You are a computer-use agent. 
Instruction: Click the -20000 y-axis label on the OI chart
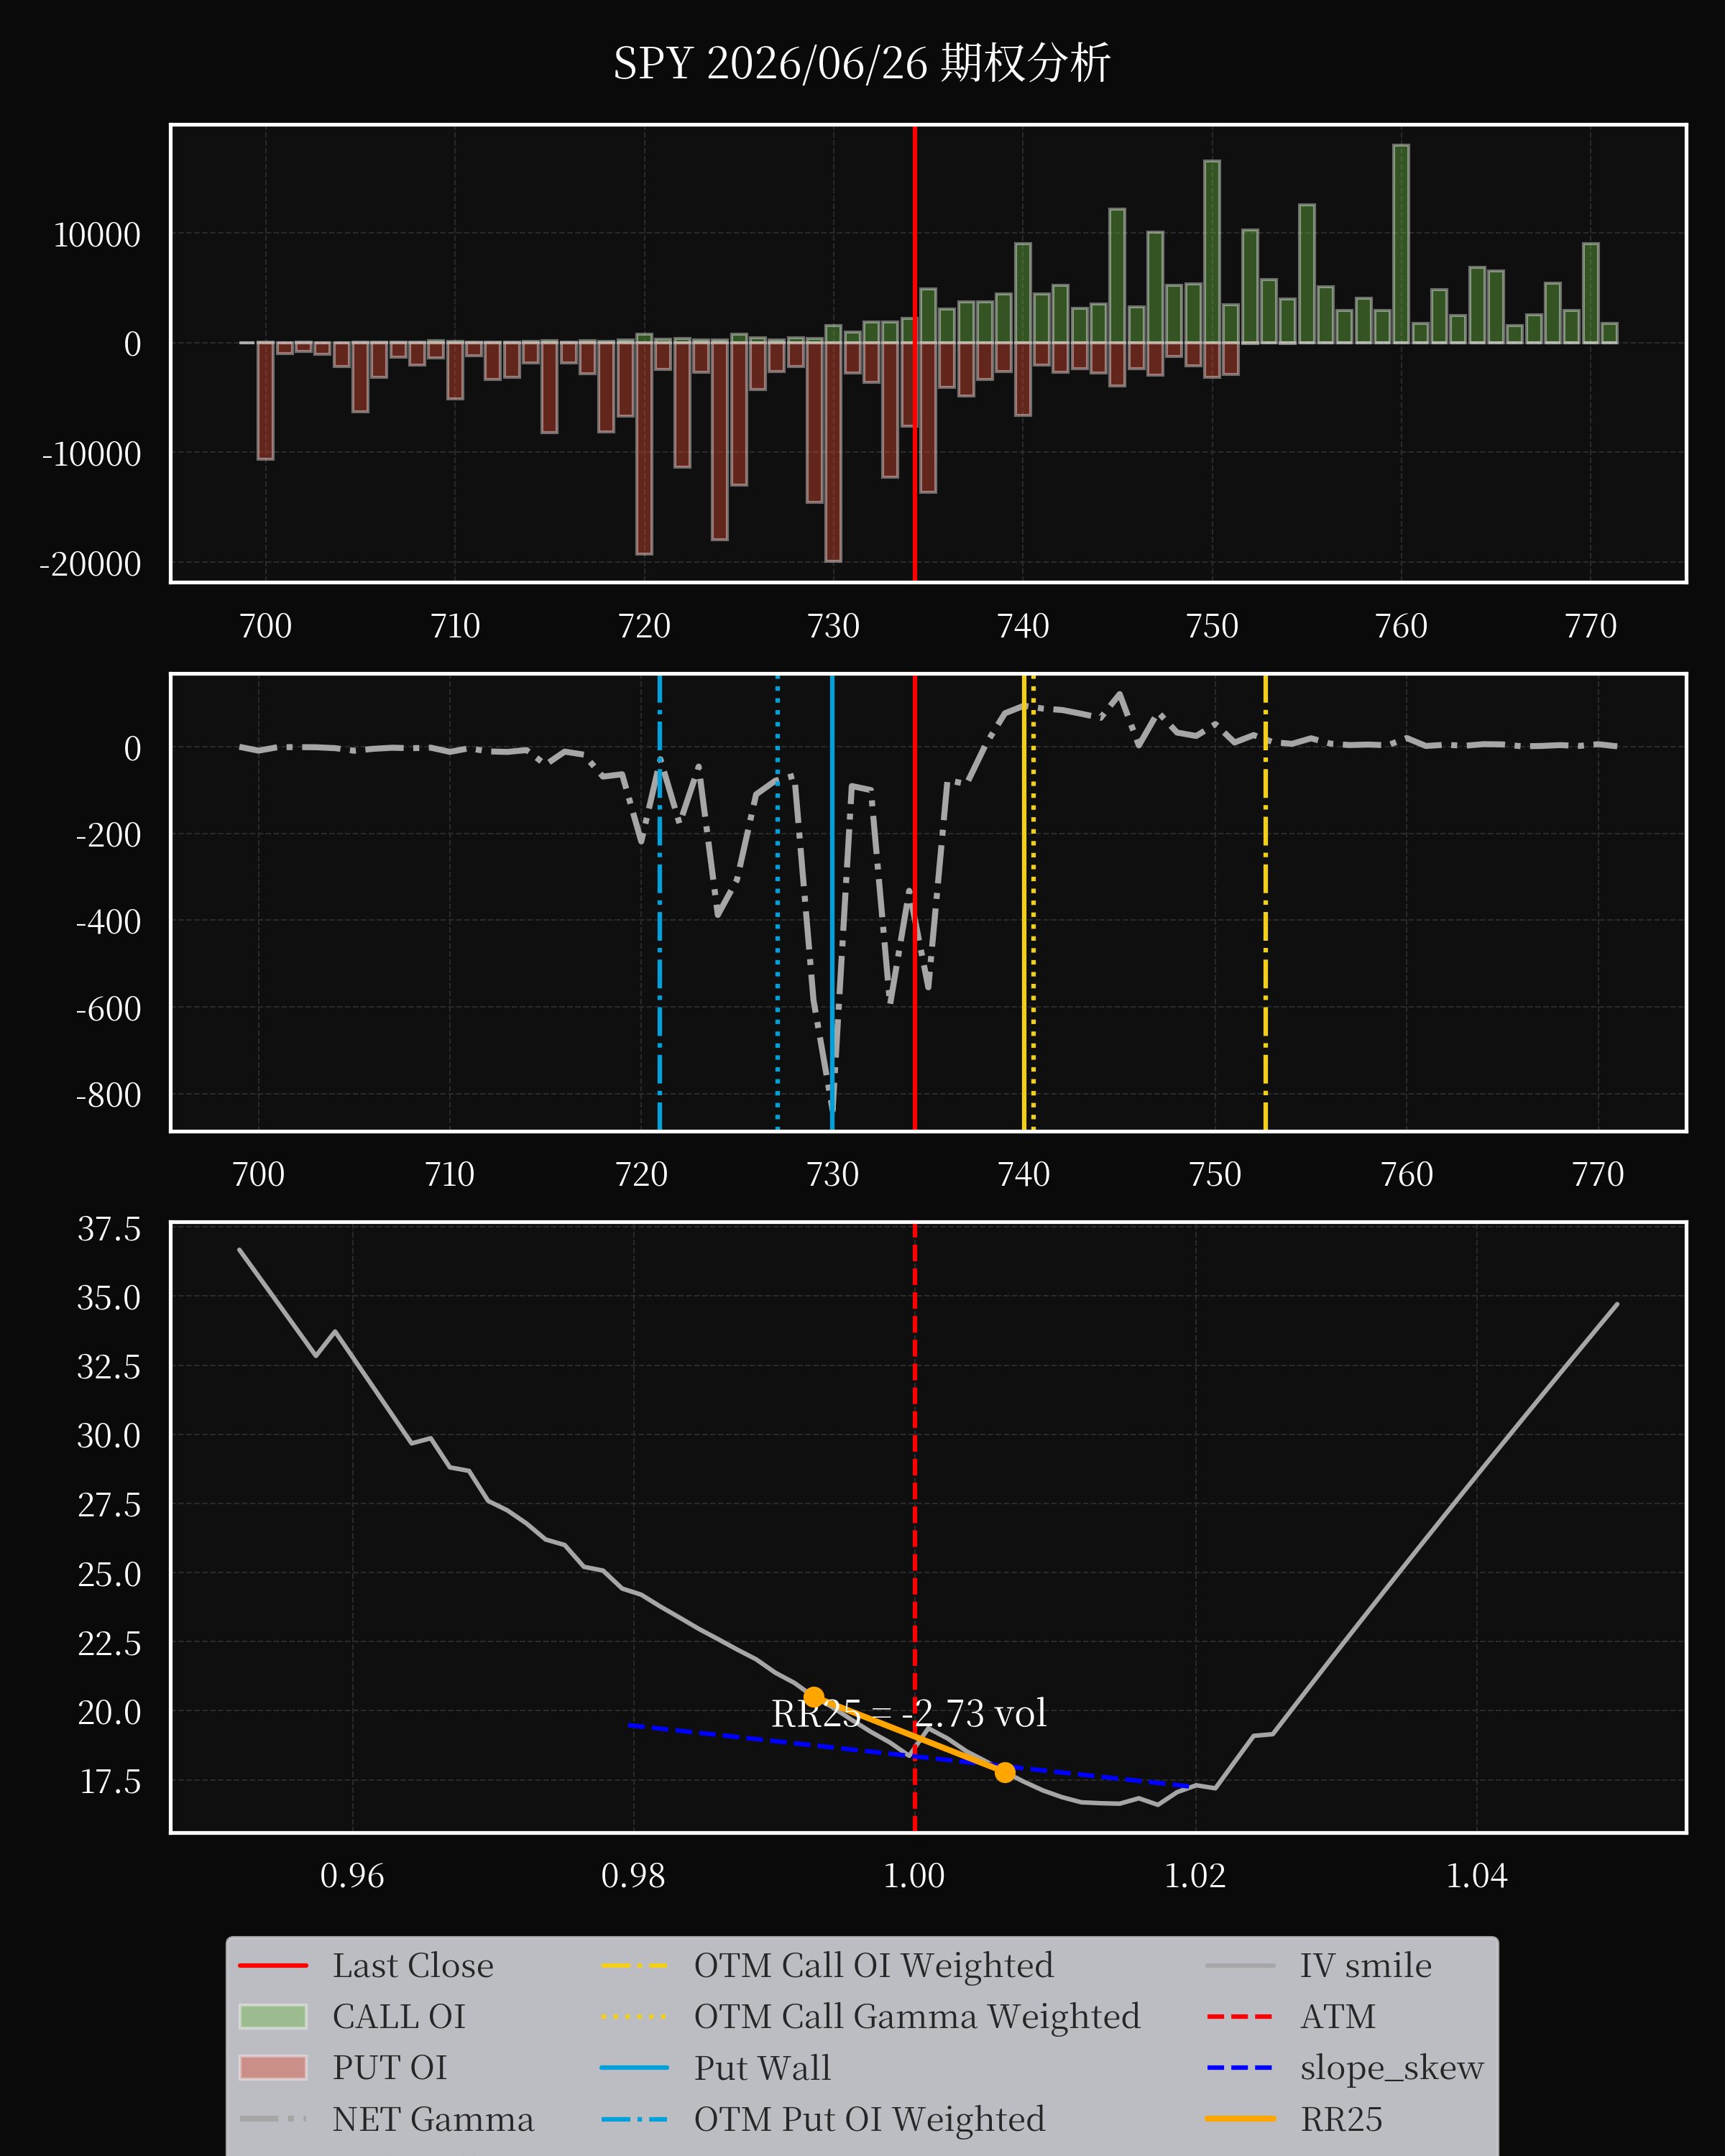click(90, 564)
